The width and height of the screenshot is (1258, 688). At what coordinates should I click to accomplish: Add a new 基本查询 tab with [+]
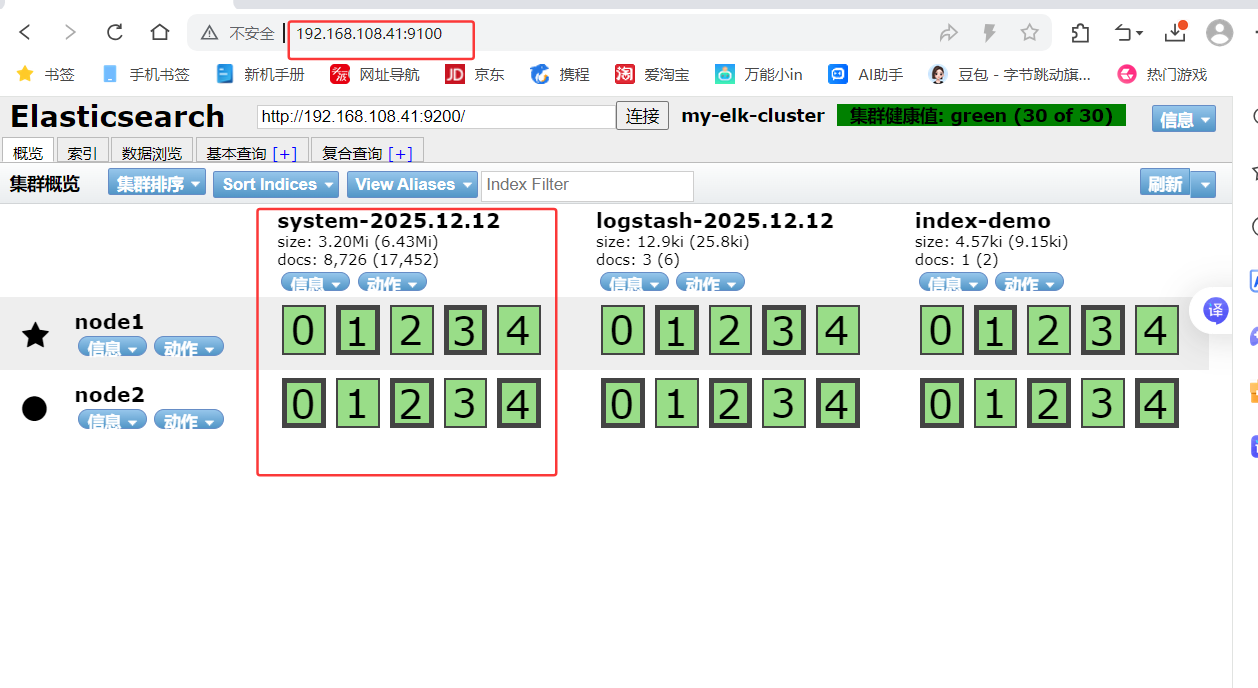coord(285,153)
